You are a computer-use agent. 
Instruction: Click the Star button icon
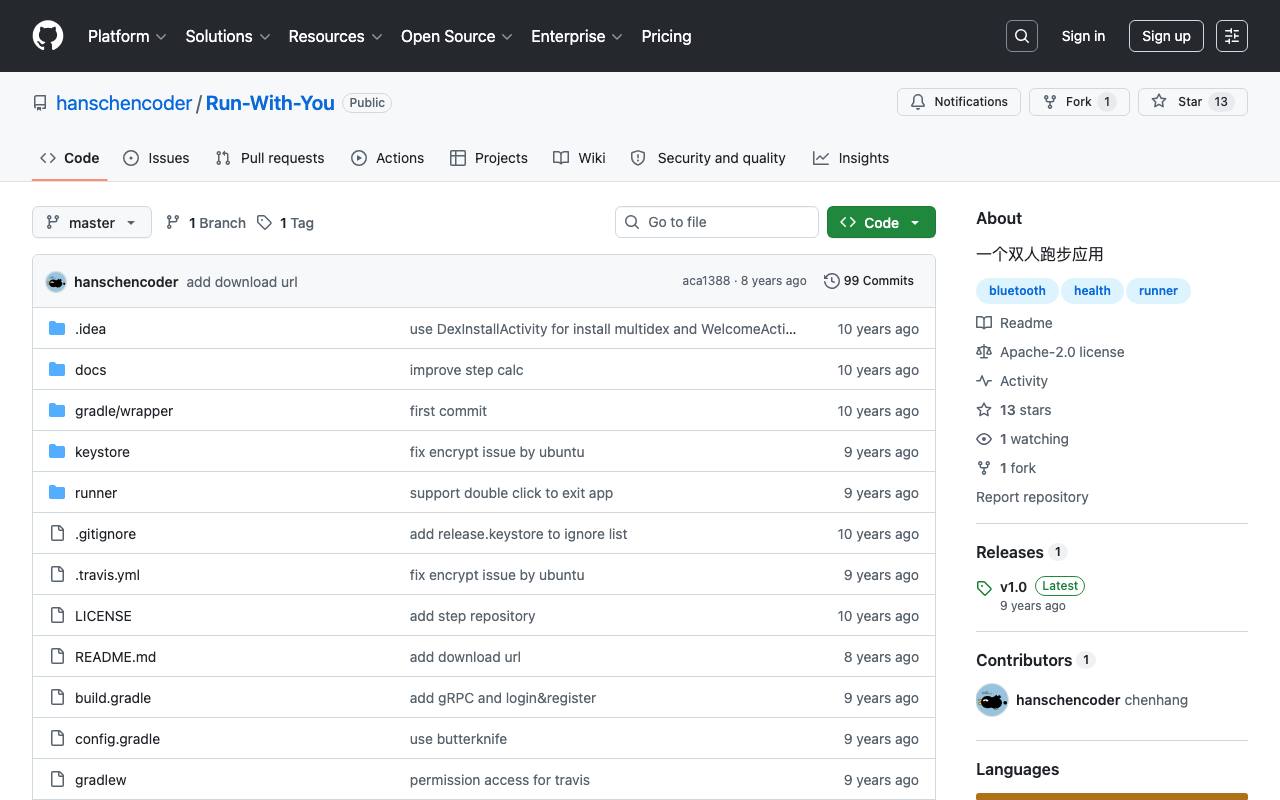tap(1159, 102)
